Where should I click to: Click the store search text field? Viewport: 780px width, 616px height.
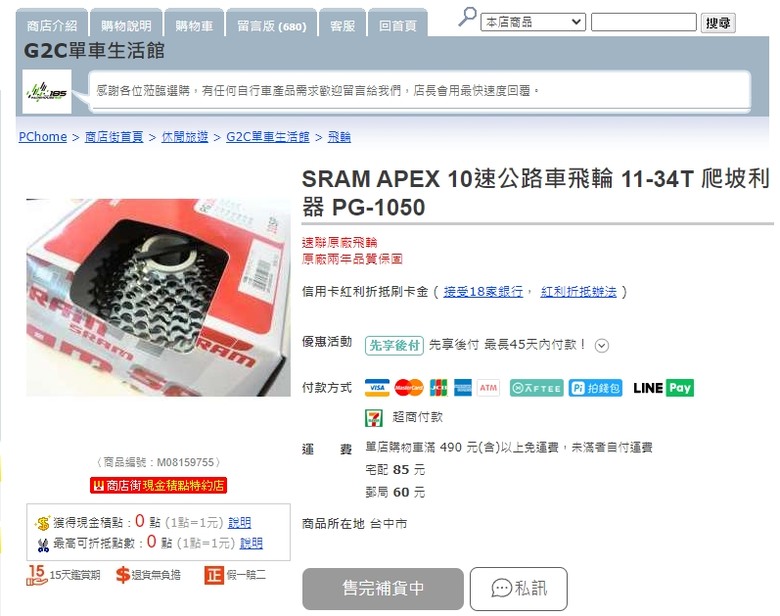643,22
